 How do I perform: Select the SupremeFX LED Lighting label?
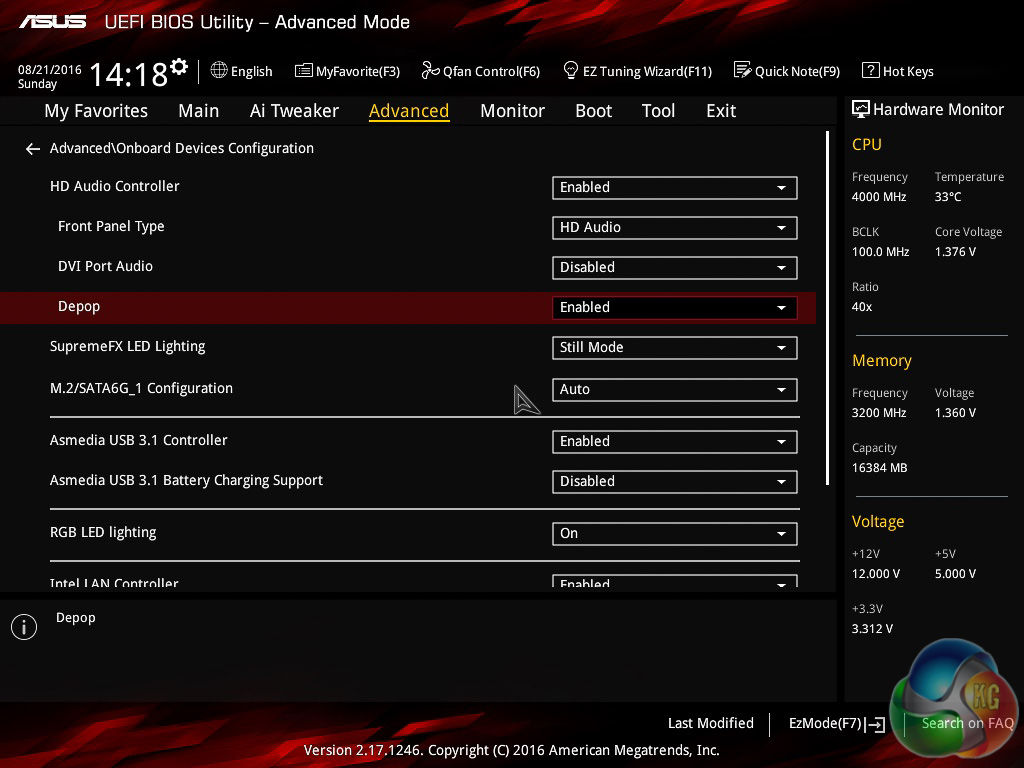(127, 347)
